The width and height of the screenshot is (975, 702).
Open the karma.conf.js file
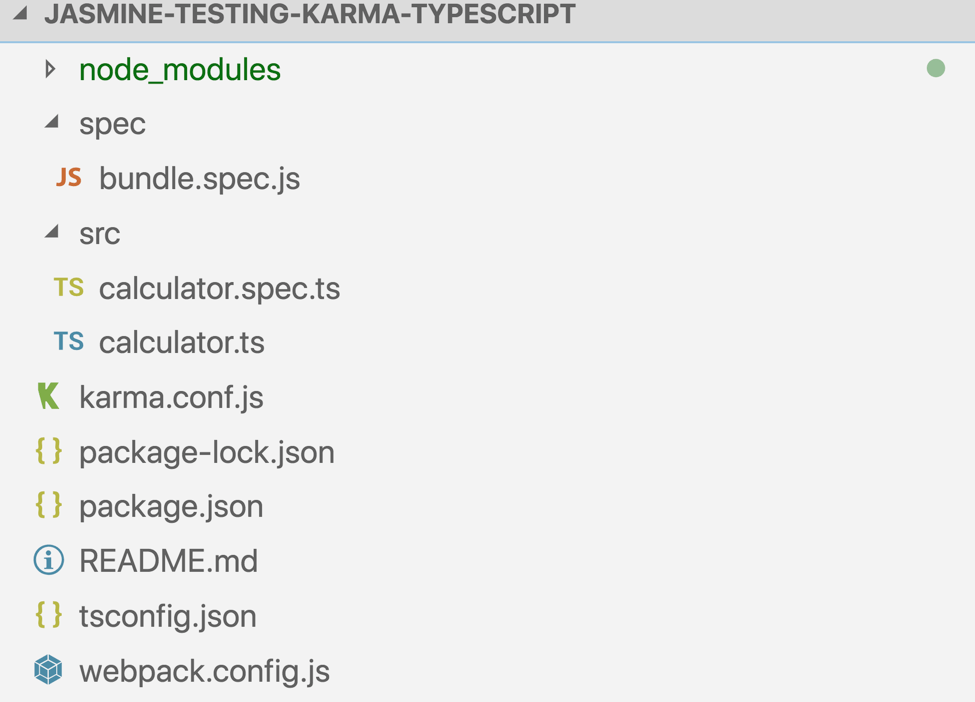pyautogui.click(x=172, y=397)
